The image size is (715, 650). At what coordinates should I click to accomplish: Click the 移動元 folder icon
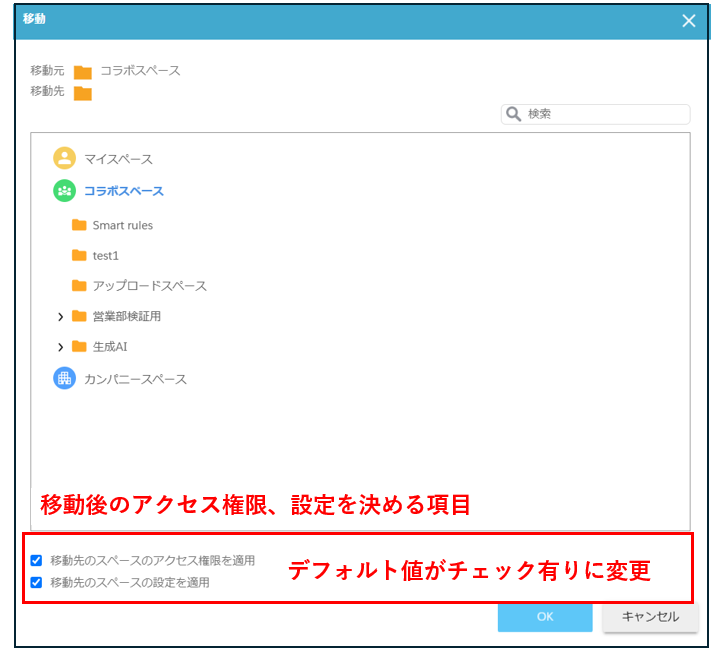pos(83,72)
